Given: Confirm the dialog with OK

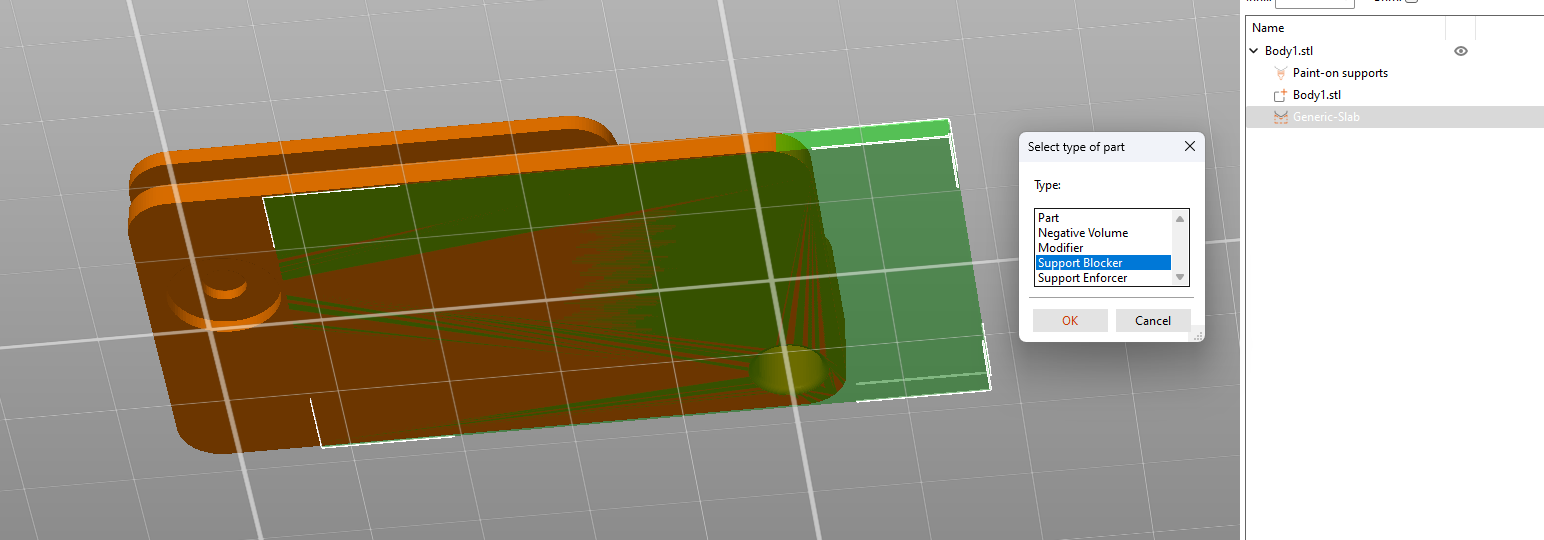Looking at the screenshot, I should tap(1070, 320).
